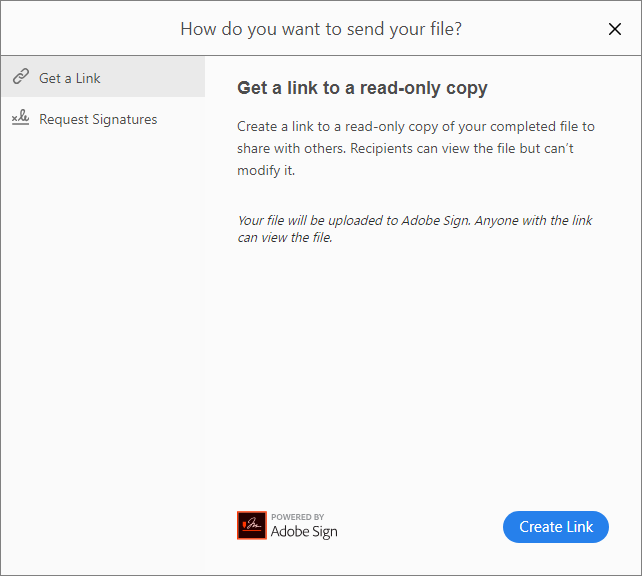642x576 pixels.
Task: Click the dialog title 'How do you want to send your file?'
Action: coord(320,29)
